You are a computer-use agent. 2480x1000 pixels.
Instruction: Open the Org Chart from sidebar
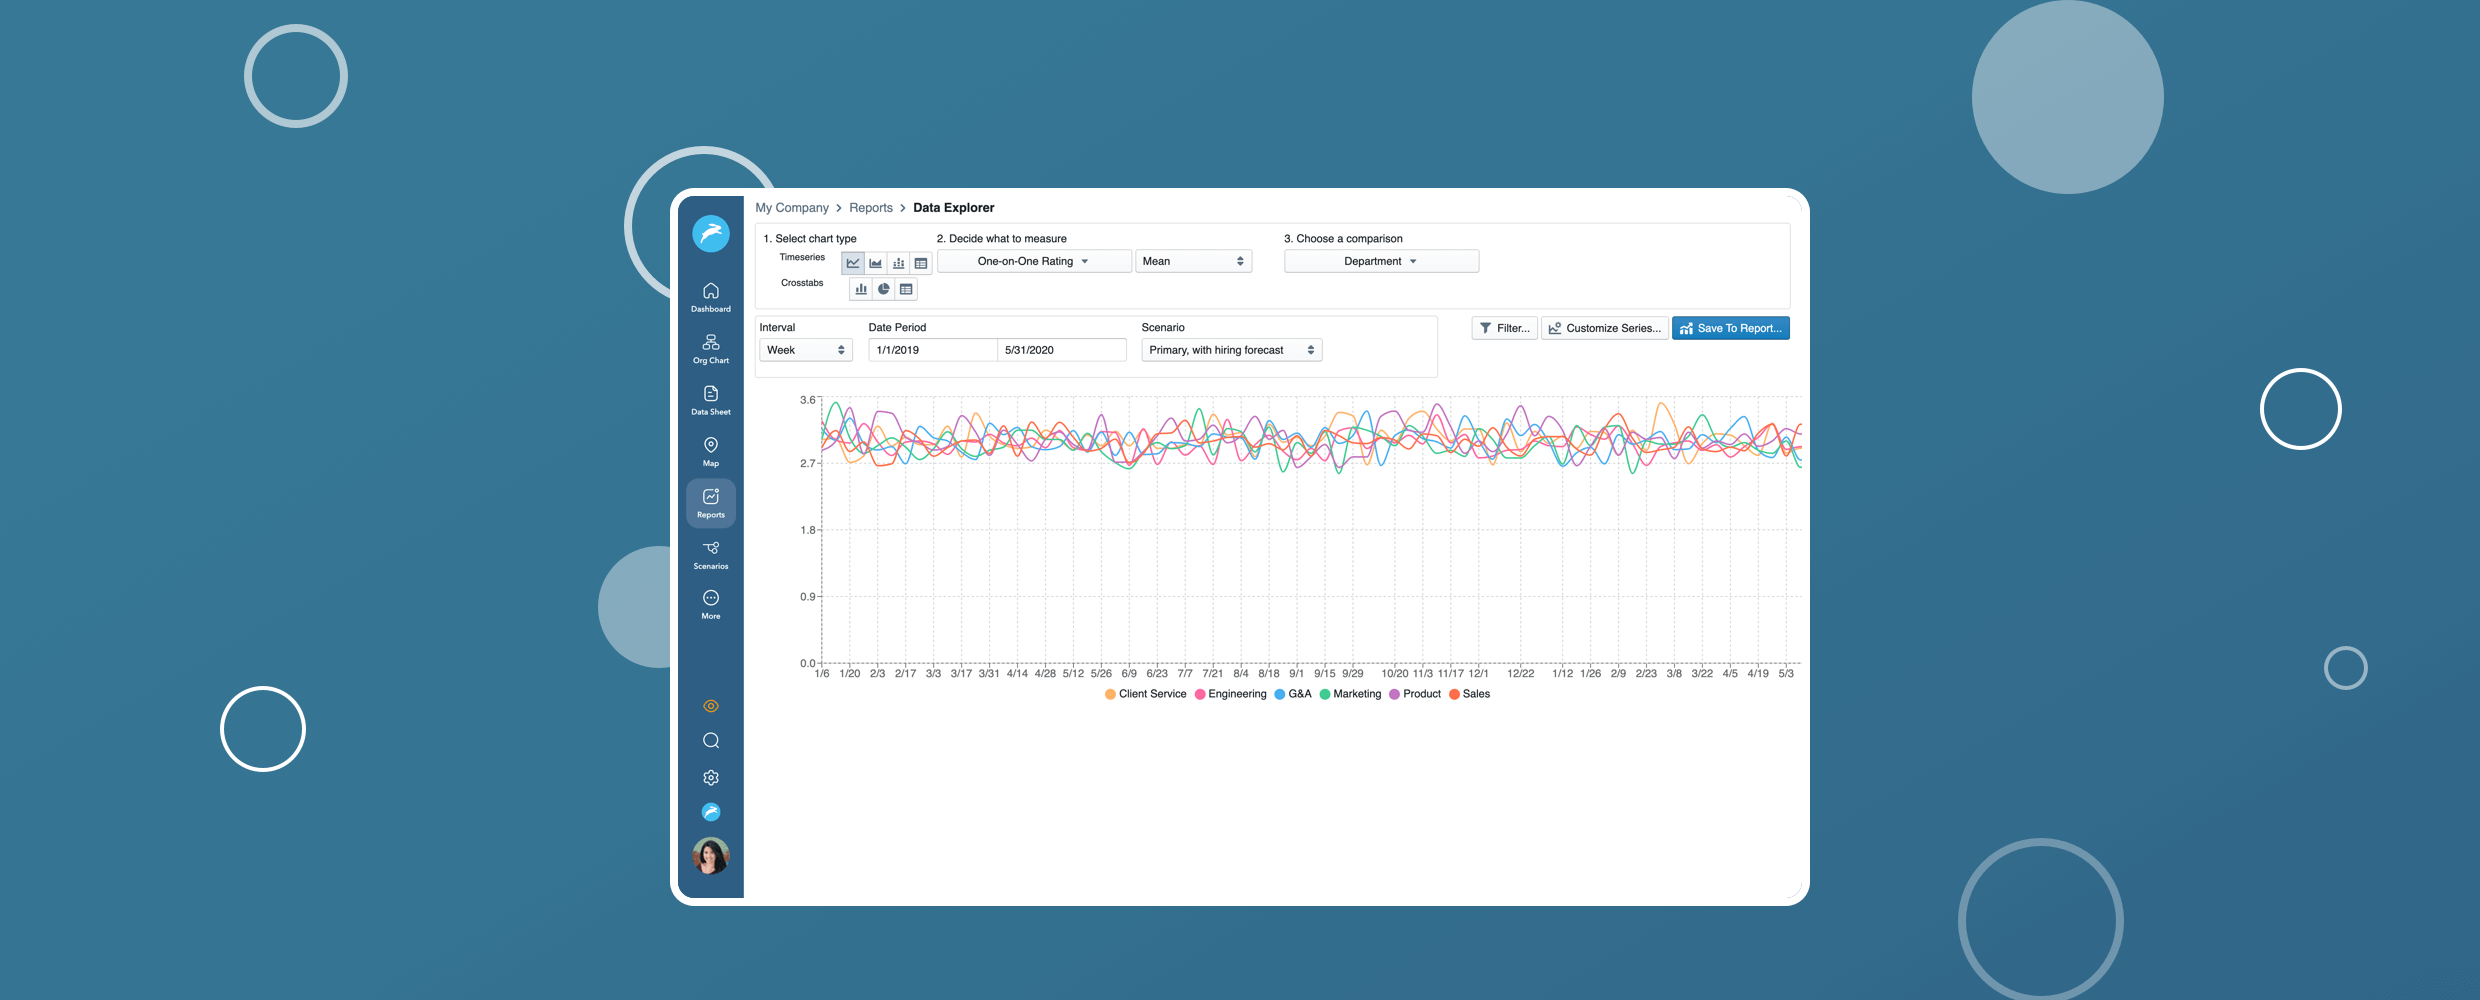click(711, 349)
